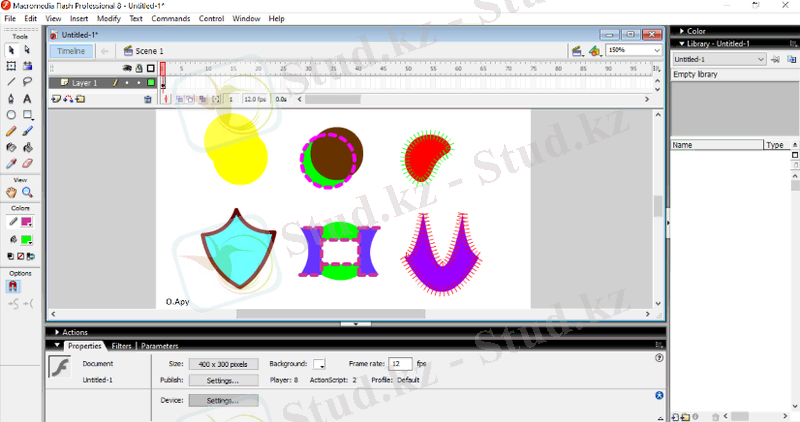
Task: Open the magenta stroke color swatch
Action: 27,222
